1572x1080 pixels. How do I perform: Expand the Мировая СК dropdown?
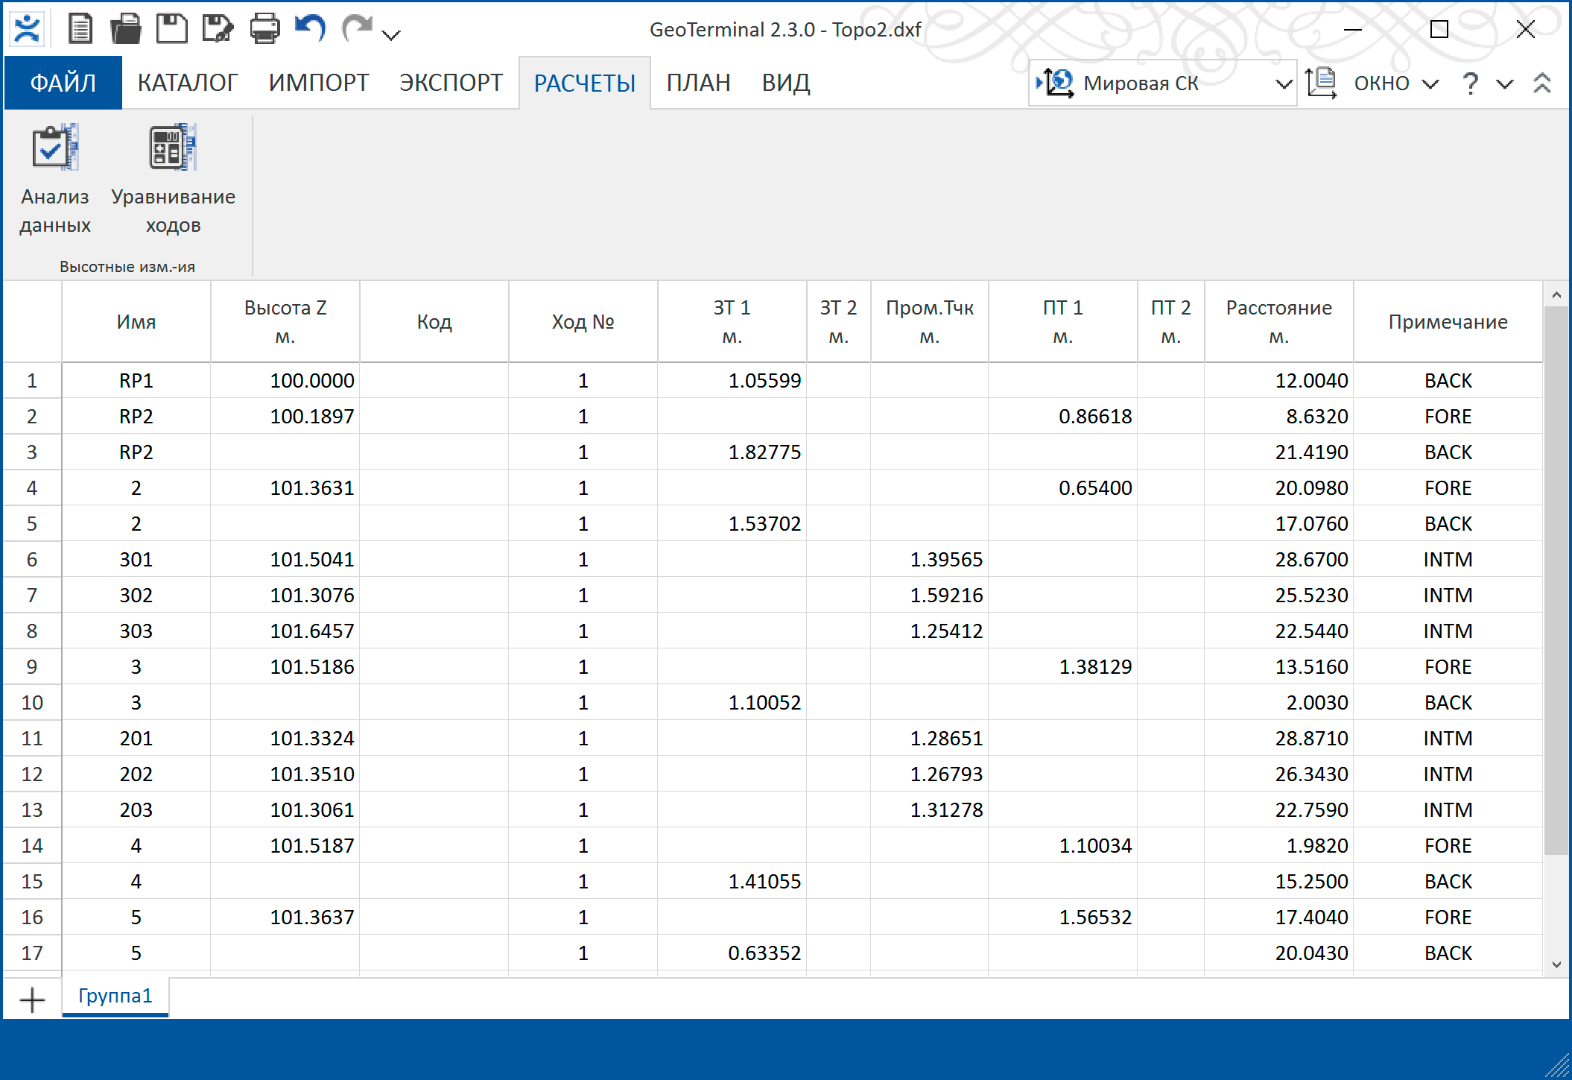(x=1284, y=84)
